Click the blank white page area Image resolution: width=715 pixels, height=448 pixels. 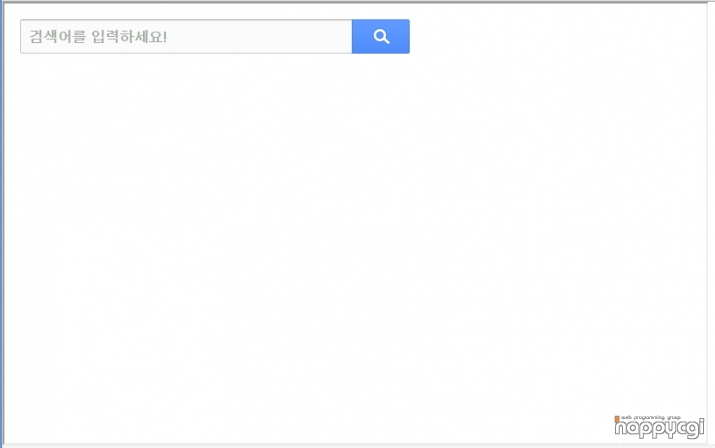coord(356,237)
